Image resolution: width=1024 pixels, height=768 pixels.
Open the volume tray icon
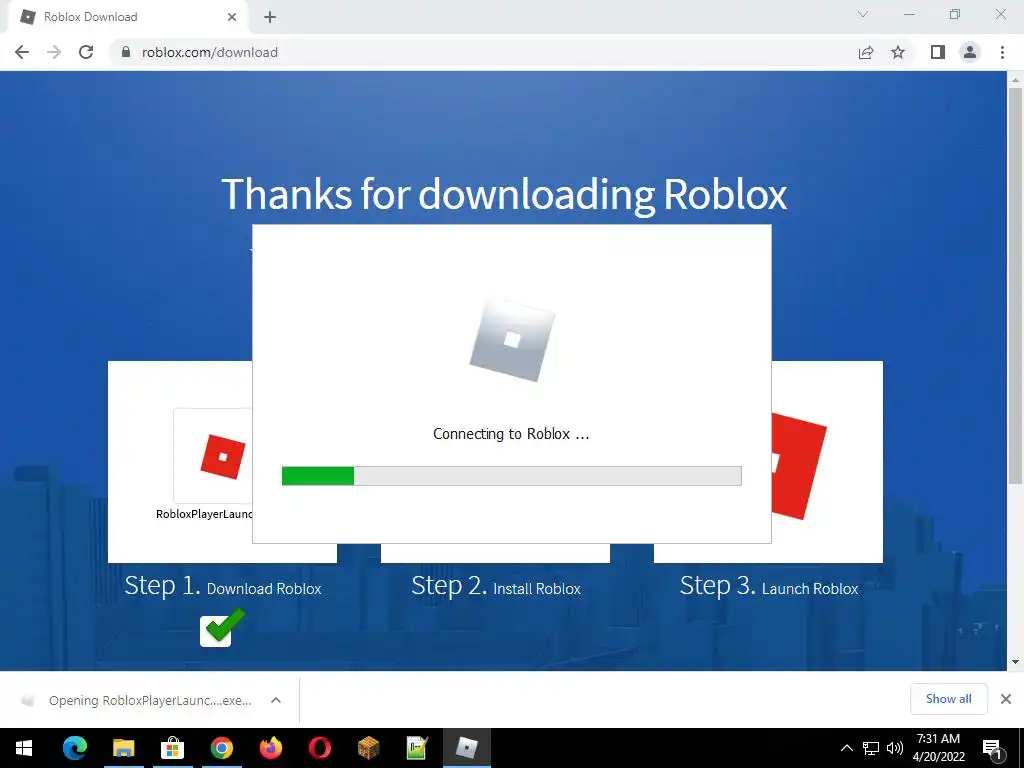[895, 748]
